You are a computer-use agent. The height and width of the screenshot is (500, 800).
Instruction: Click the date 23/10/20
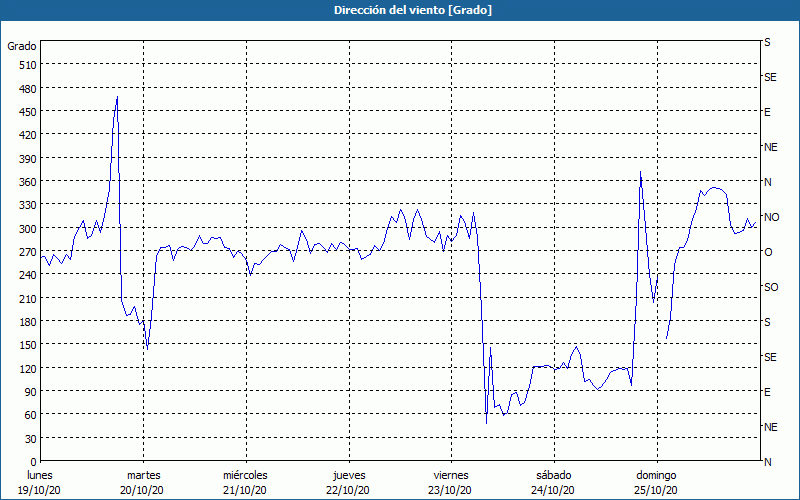click(x=449, y=490)
